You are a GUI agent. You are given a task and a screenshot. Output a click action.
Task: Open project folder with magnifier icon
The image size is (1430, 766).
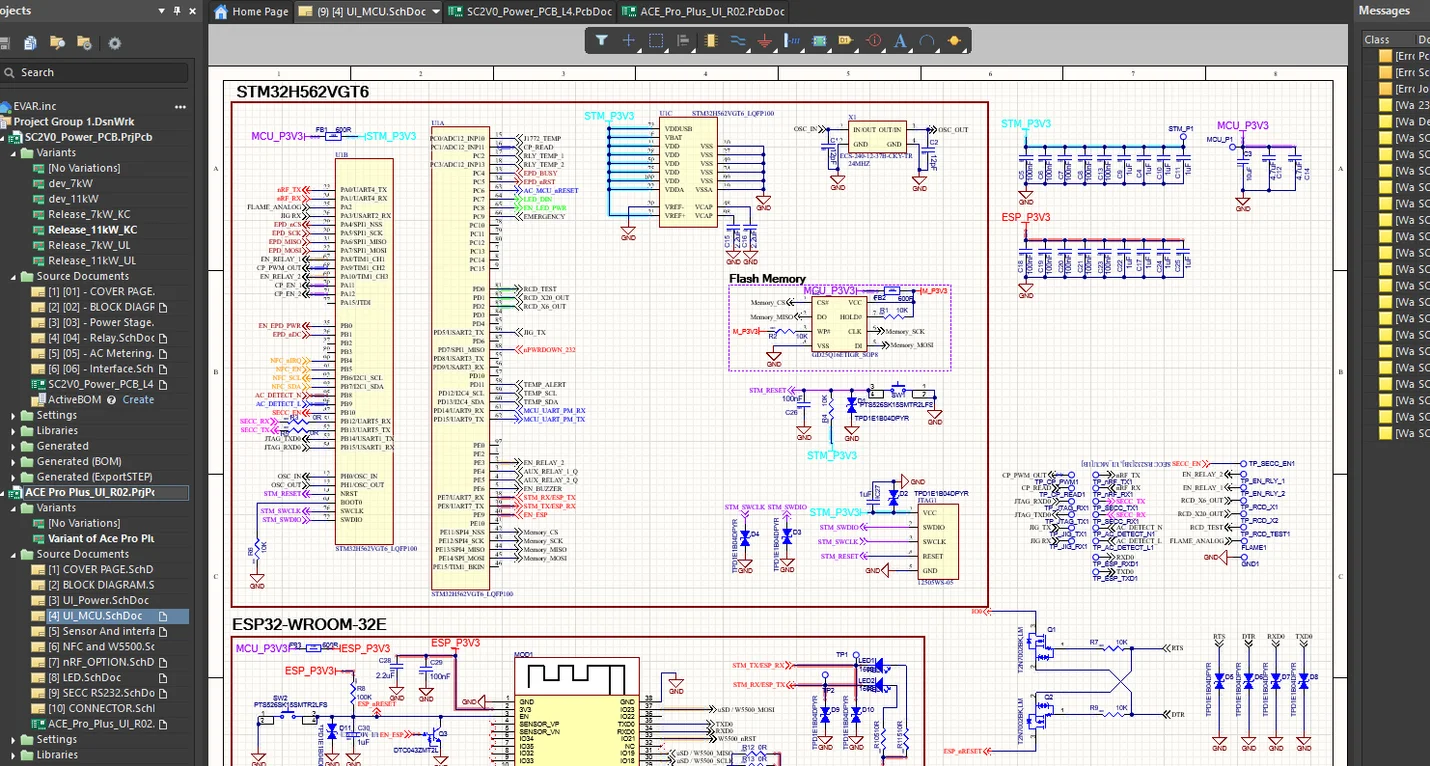pos(58,43)
